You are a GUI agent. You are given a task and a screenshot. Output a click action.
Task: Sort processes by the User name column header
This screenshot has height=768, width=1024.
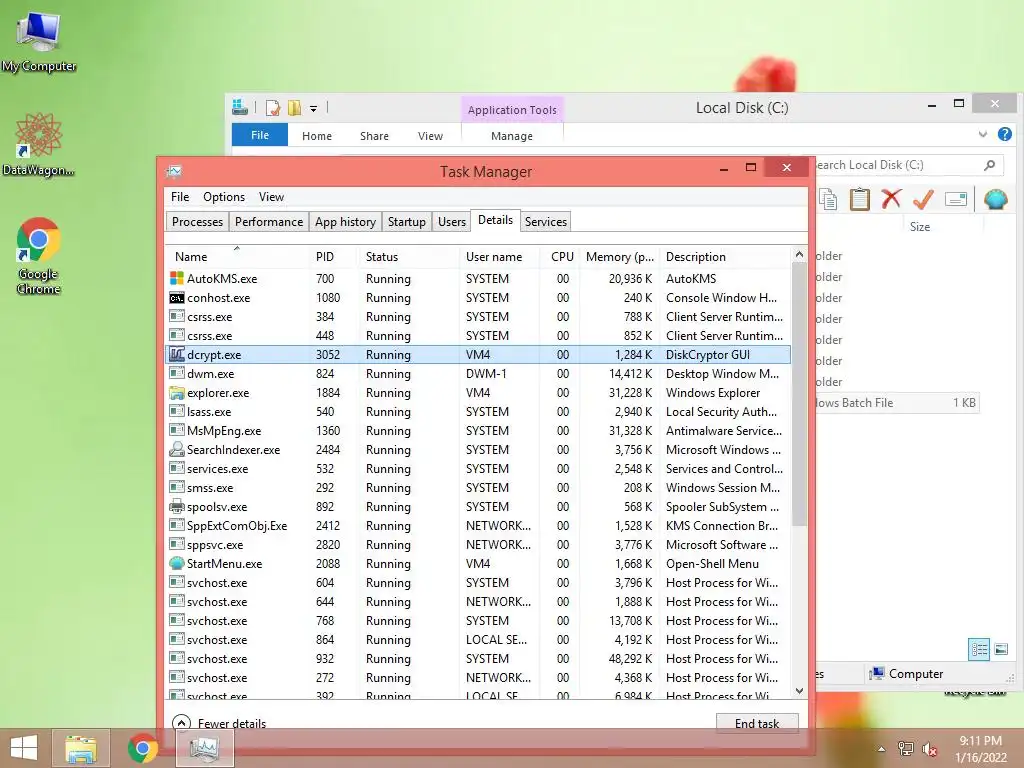coord(499,257)
